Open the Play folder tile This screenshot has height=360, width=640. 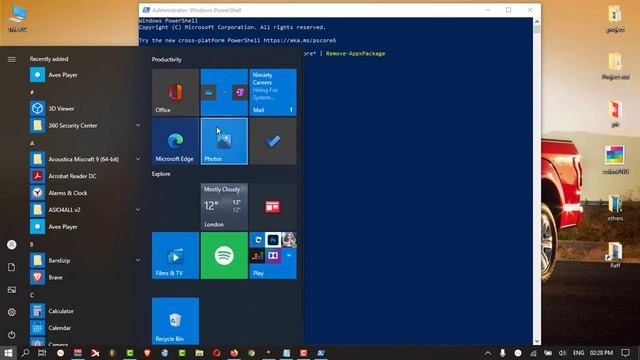[273, 256]
